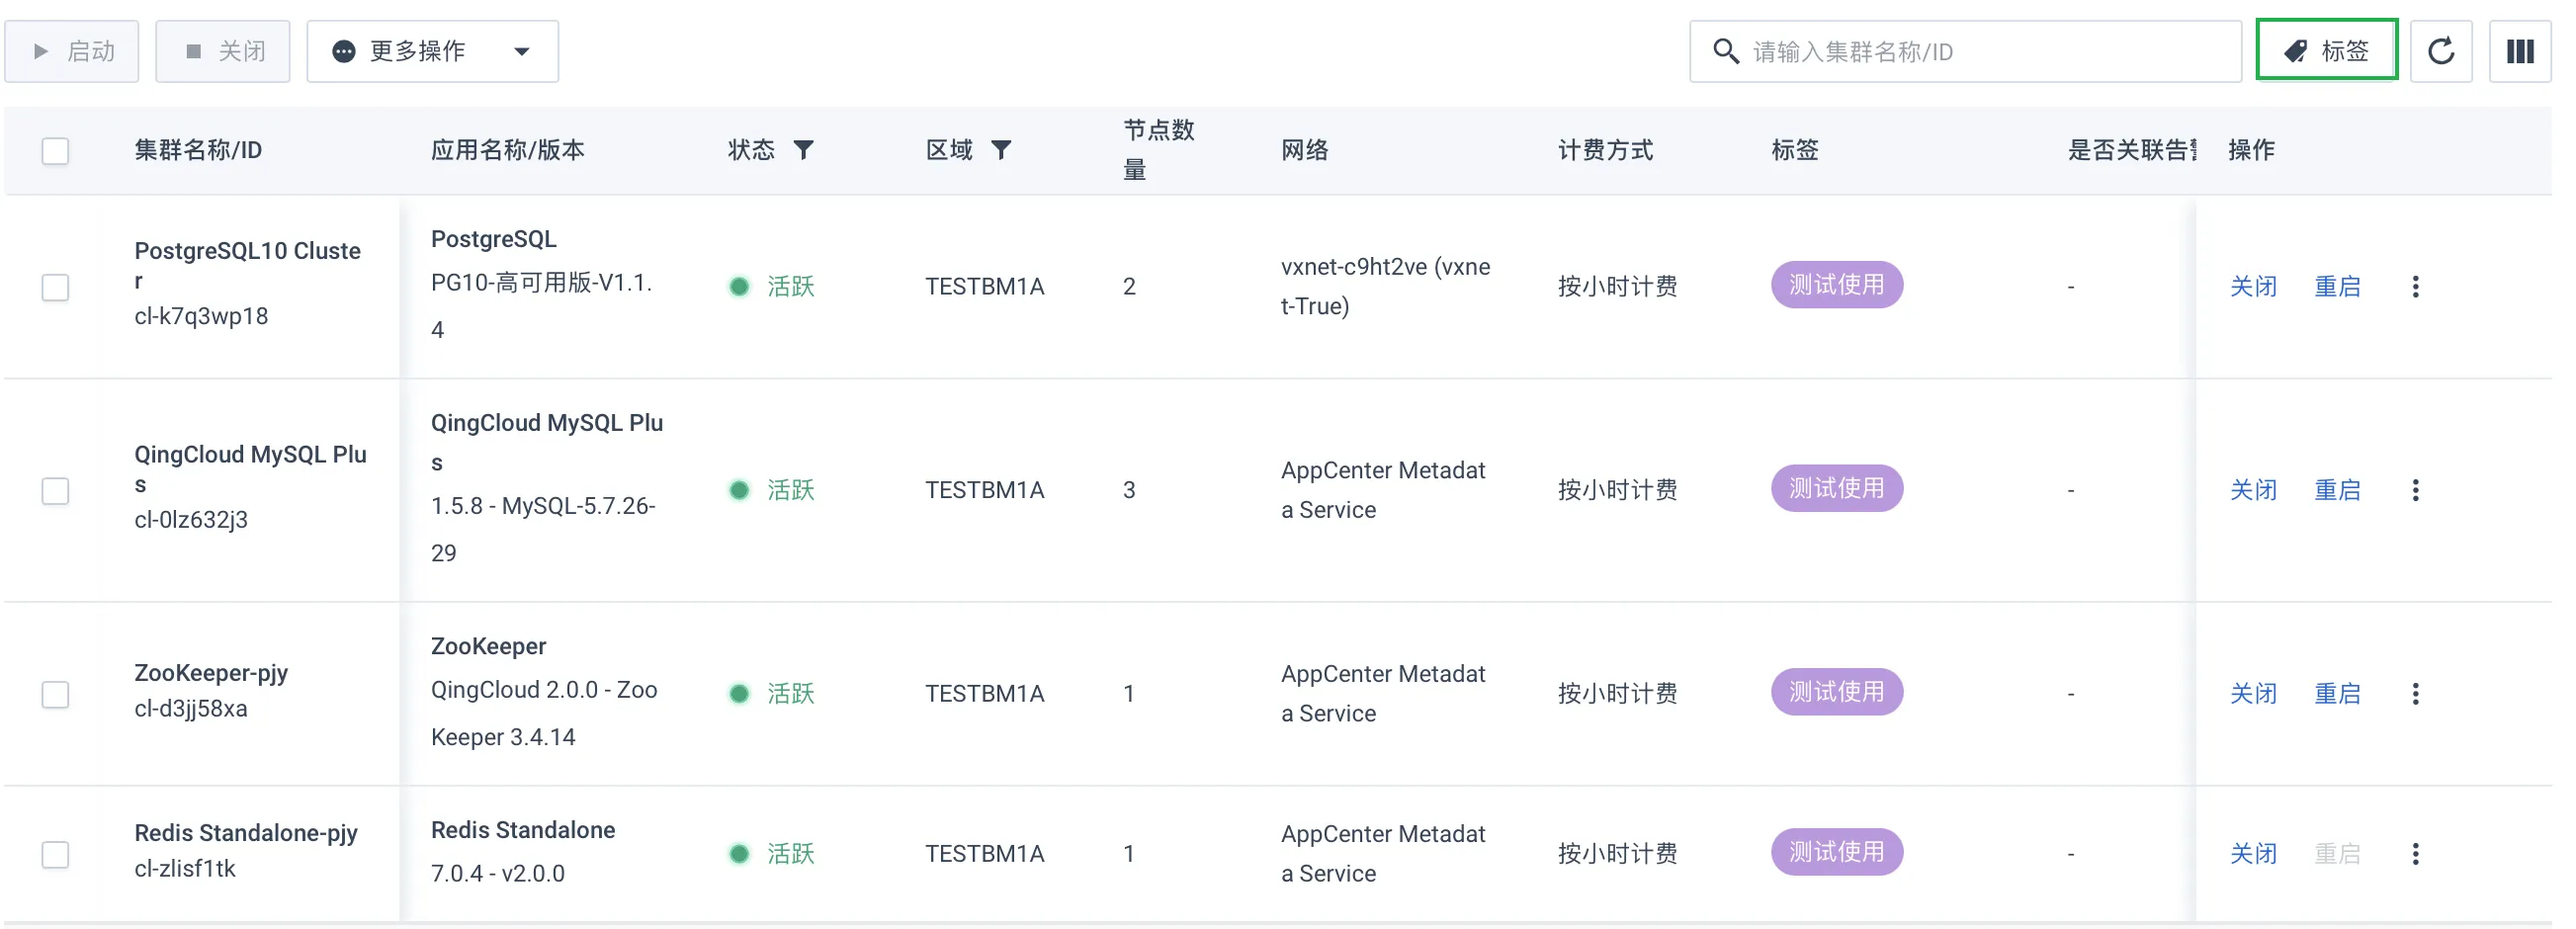Click 重启 in the QingCloud MySQL Plus row
Image resolution: width=2576 pixels, height=929 pixels.
pyautogui.click(x=2337, y=490)
